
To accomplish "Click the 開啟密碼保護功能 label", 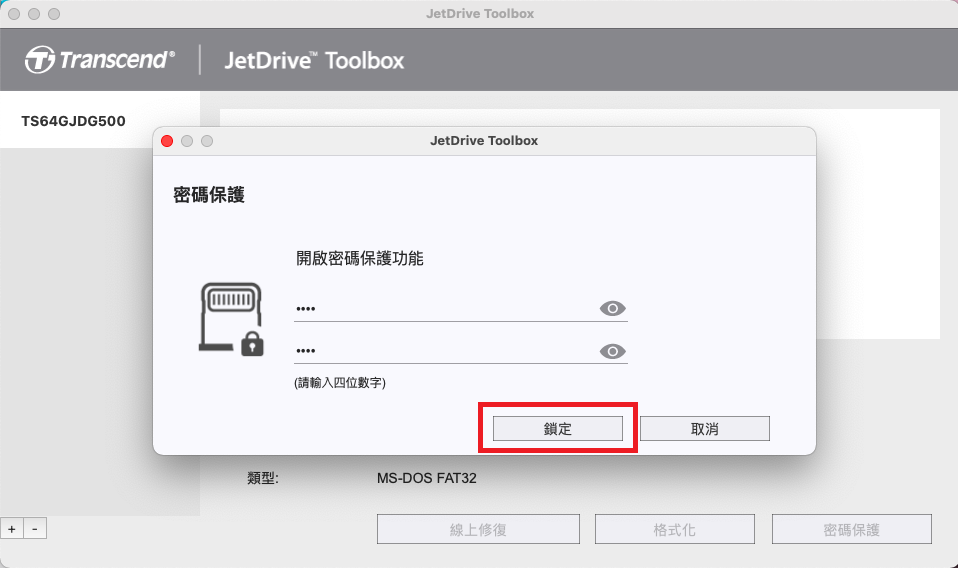I will click(359, 258).
